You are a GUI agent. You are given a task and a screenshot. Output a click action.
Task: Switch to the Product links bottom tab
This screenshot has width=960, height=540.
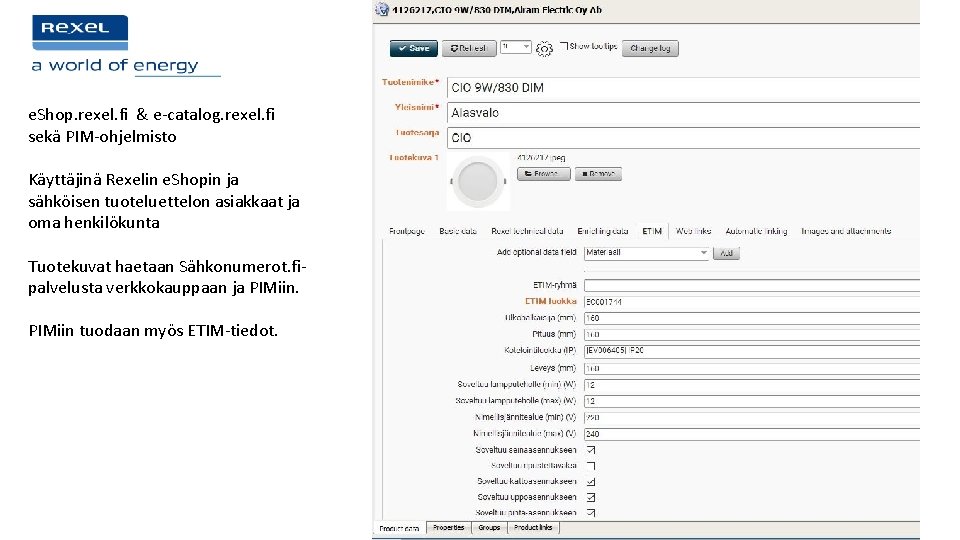(x=533, y=528)
